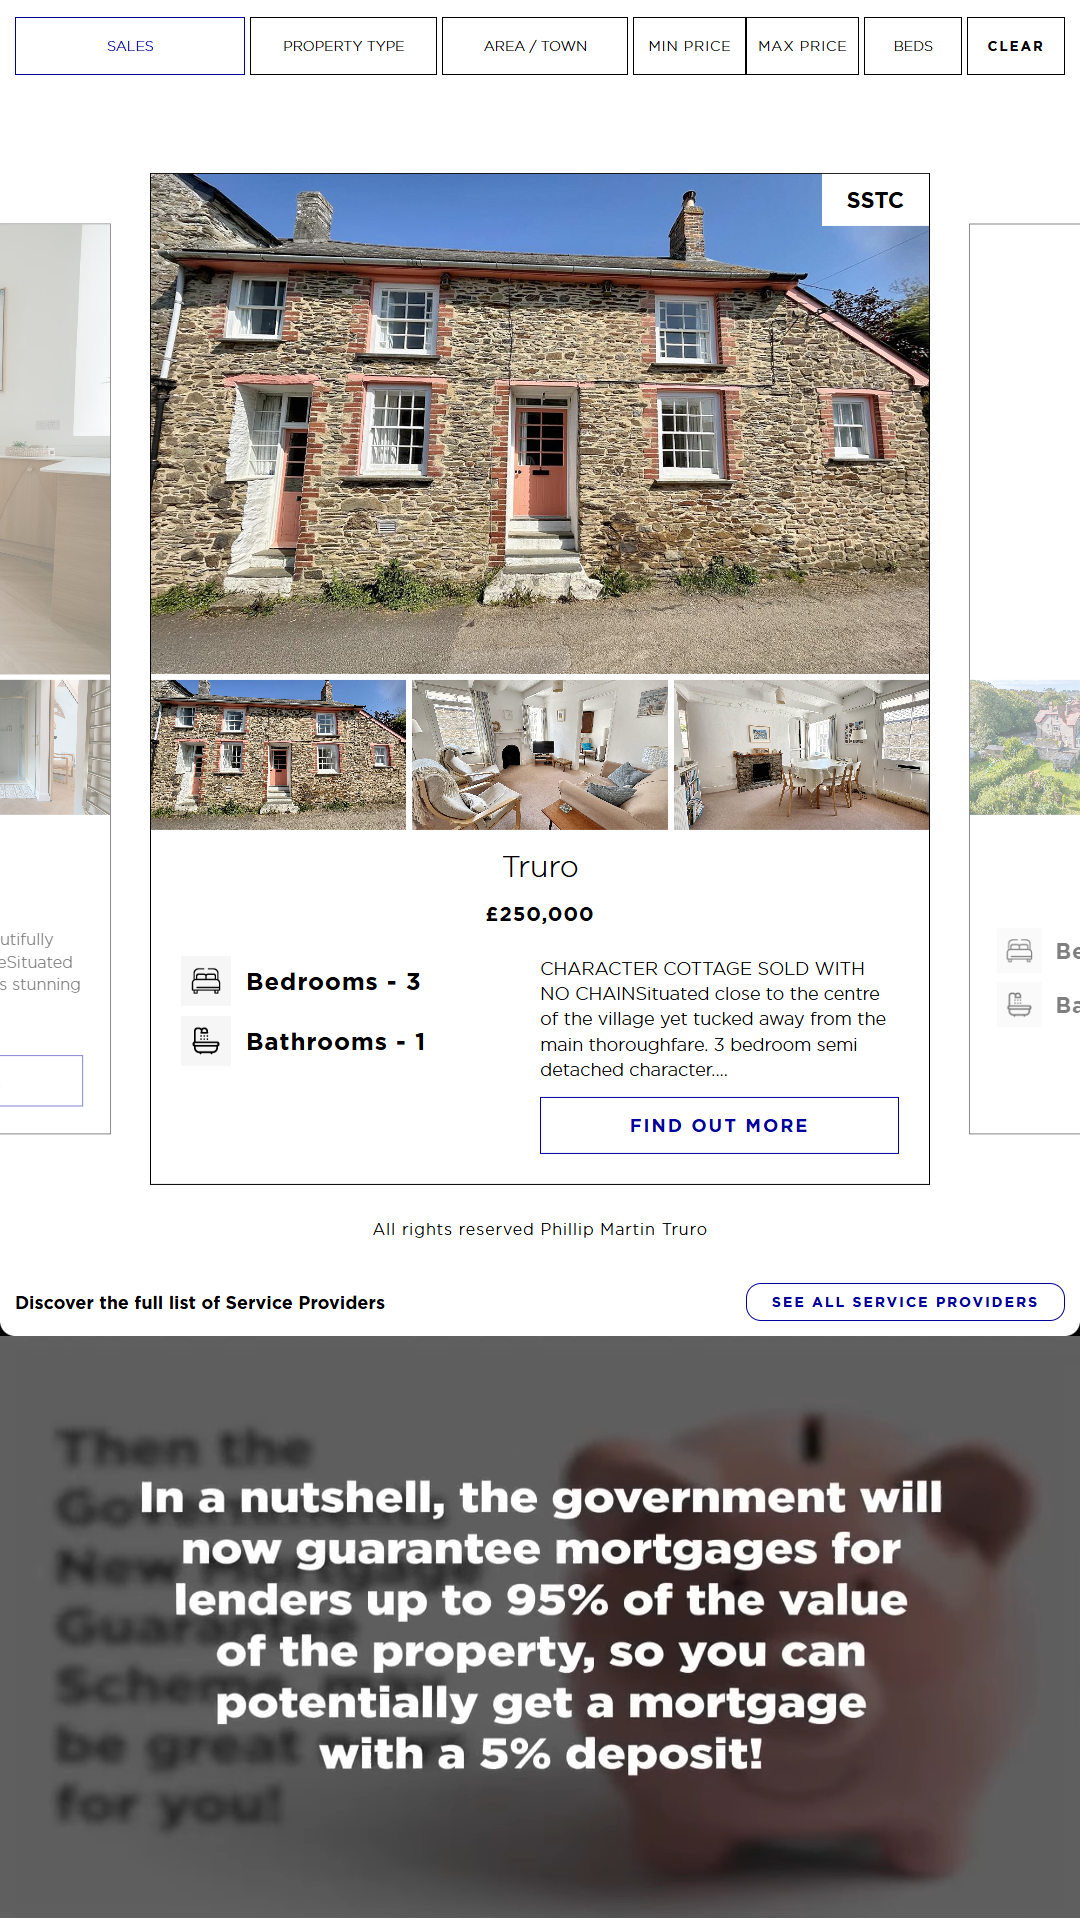Click the SSTC badge on the Truro listing

click(875, 200)
